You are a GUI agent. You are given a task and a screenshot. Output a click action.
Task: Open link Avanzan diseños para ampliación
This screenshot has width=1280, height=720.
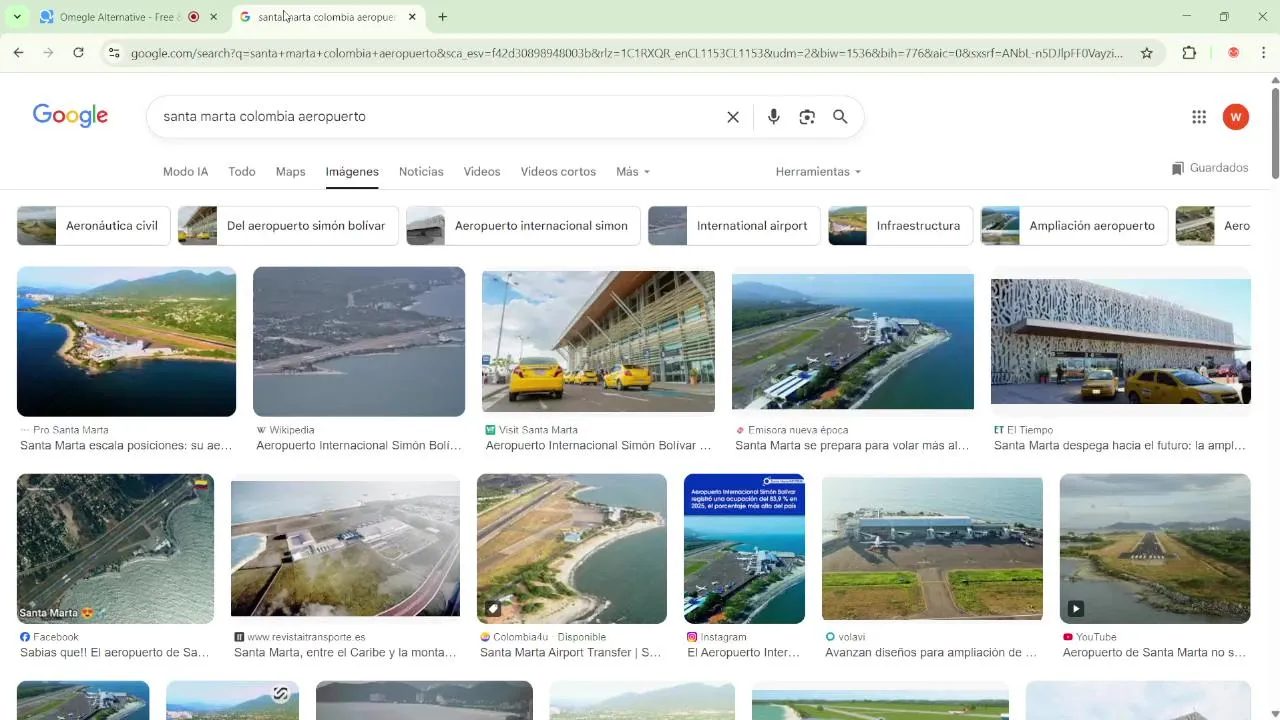(x=931, y=653)
